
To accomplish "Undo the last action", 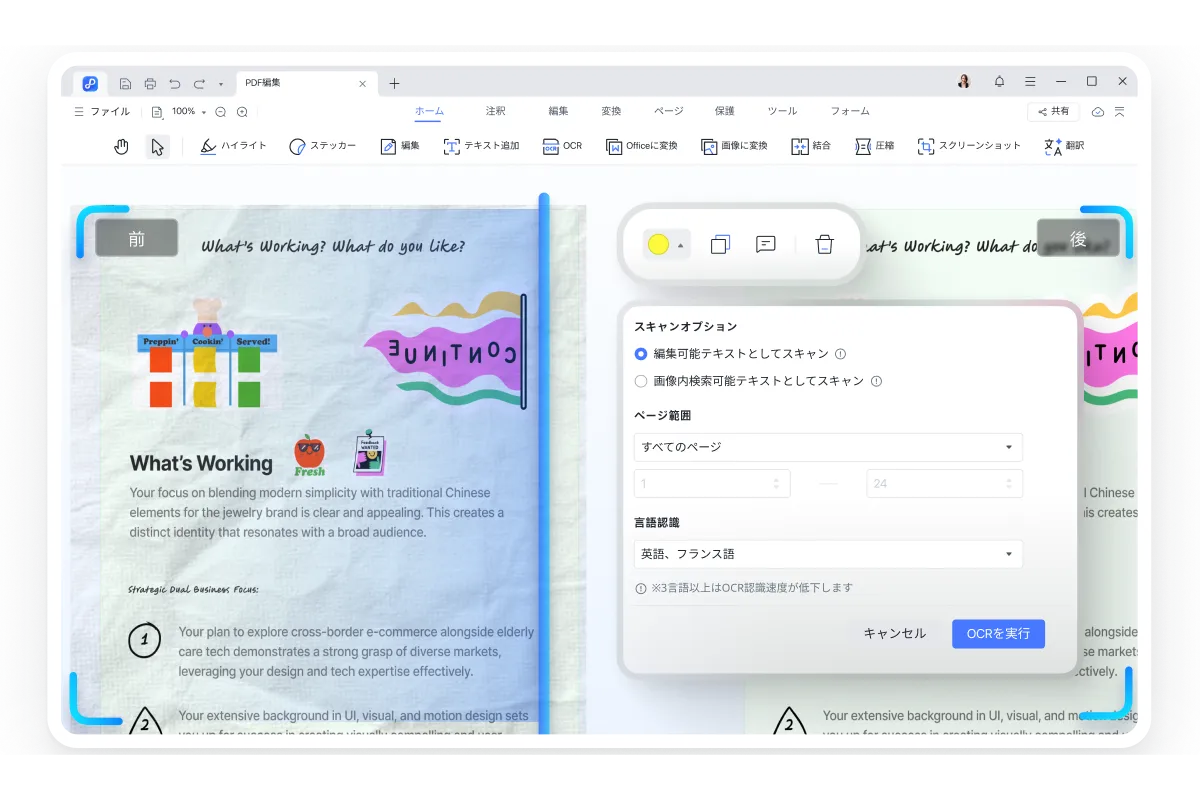I will coord(175,83).
